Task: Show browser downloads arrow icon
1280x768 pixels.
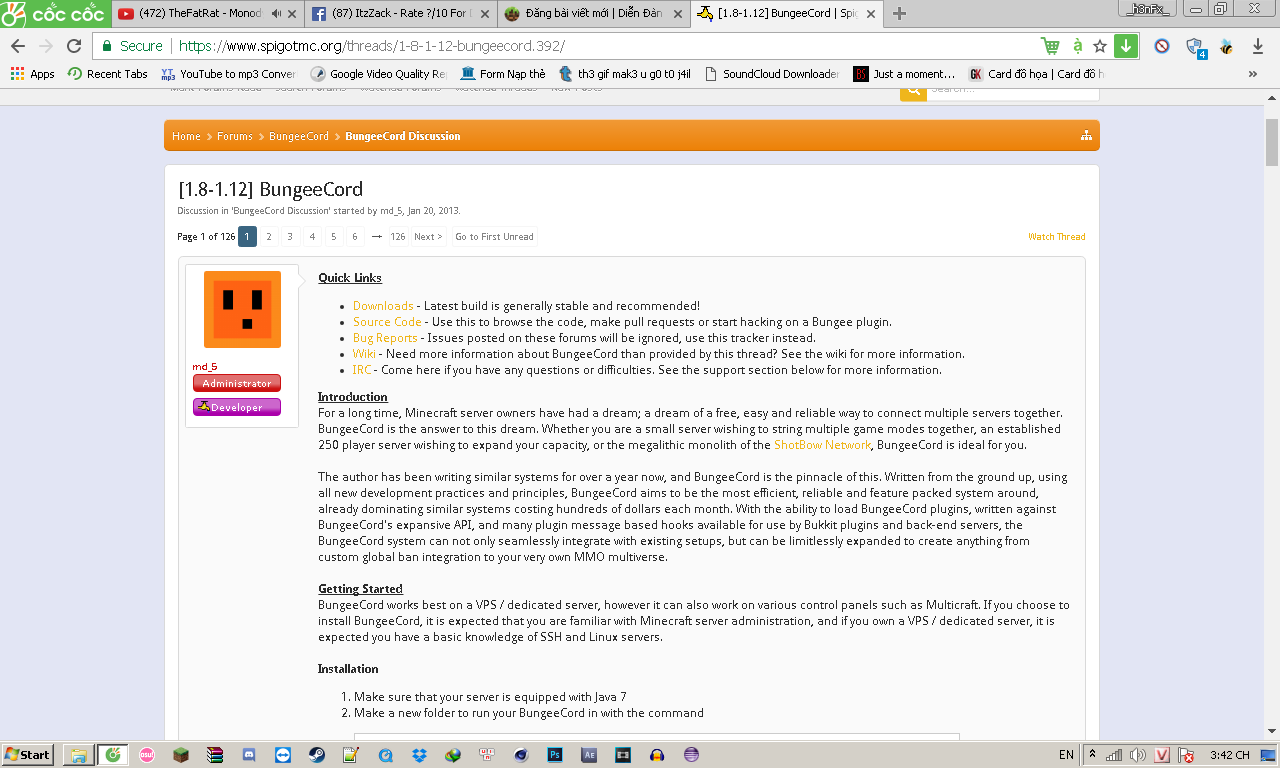Action: (x=1258, y=46)
